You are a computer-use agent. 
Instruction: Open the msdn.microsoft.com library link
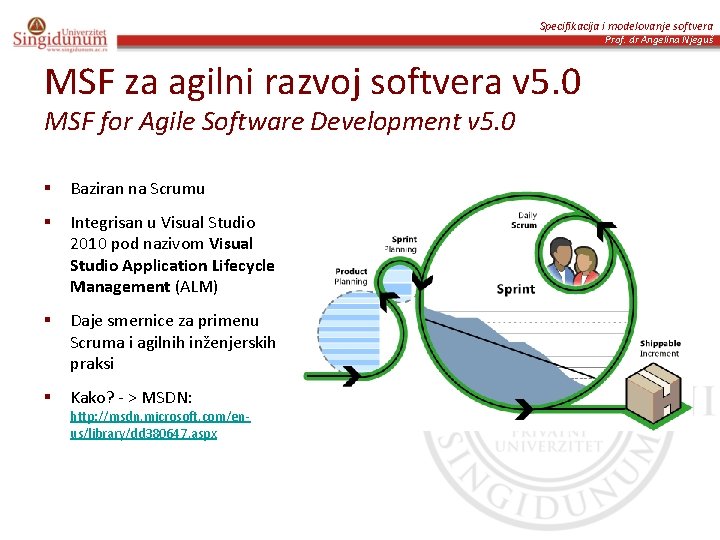pos(160,425)
